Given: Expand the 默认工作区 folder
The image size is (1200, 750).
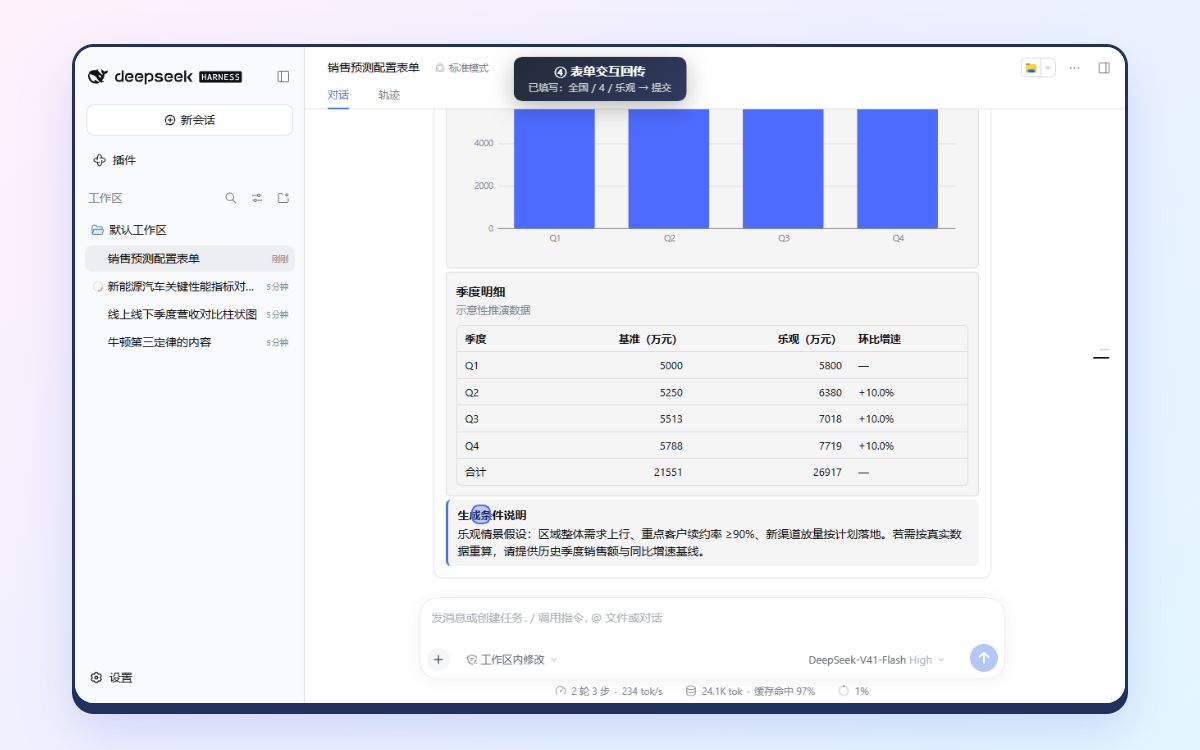Looking at the screenshot, I should click(x=129, y=230).
